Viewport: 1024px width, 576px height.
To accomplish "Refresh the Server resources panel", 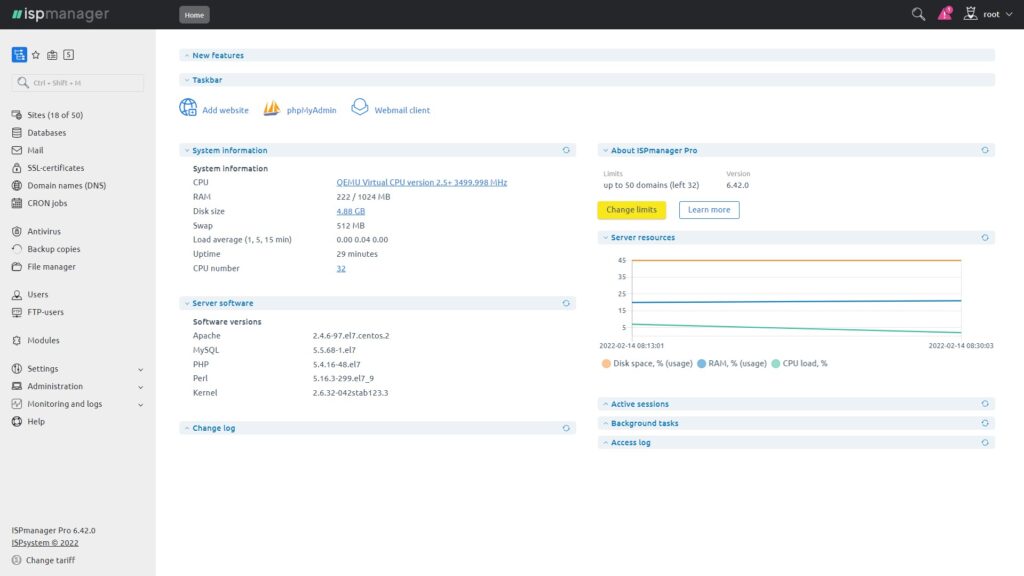I will (x=985, y=238).
